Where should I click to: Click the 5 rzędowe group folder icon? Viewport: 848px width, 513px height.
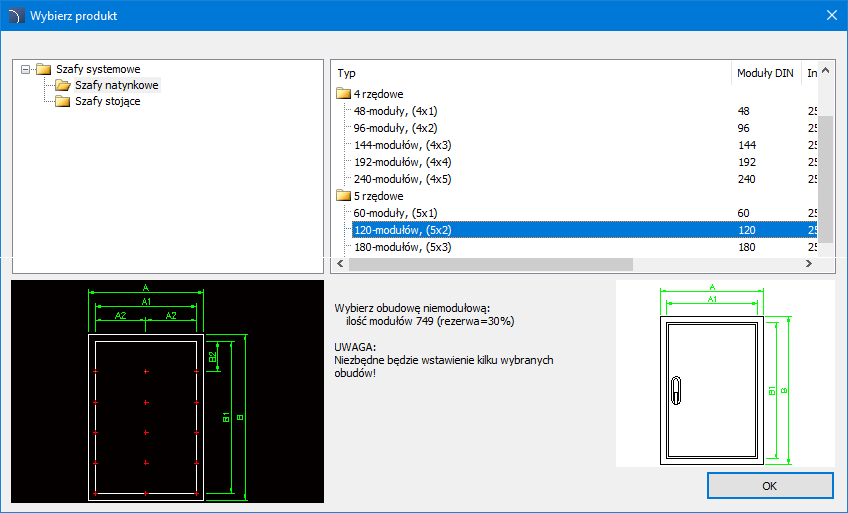[x=344, y=196]
